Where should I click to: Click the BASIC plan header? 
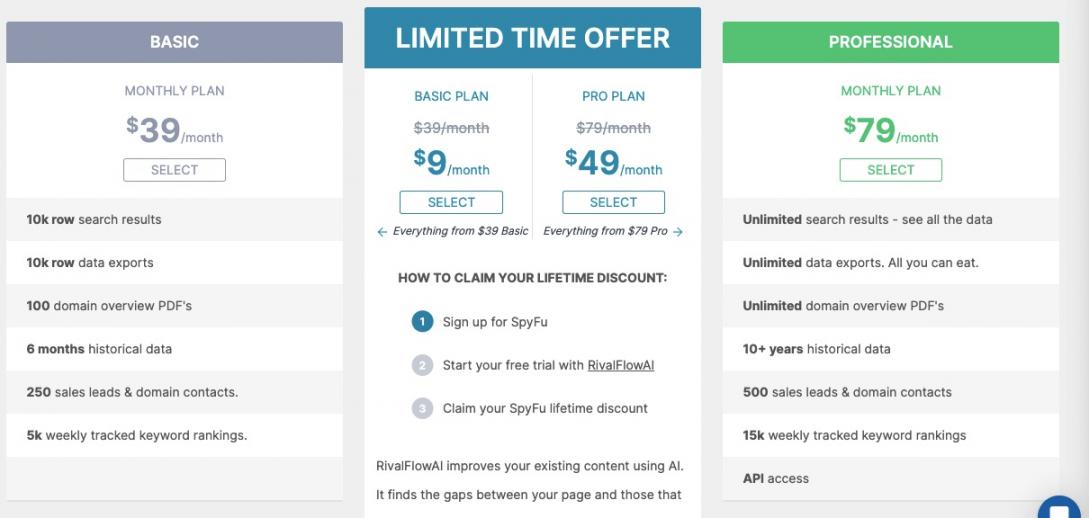tap(174, 42)
